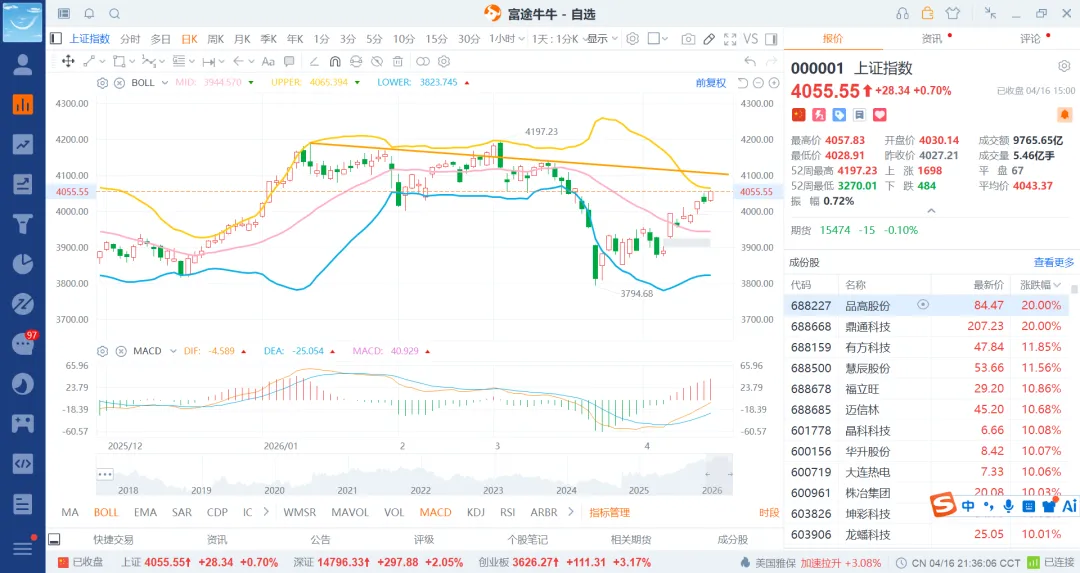The height and width of the screenshot is (573, 1080).
Task: Open the price alert bell icon
Action: (x=1064, y=116)
